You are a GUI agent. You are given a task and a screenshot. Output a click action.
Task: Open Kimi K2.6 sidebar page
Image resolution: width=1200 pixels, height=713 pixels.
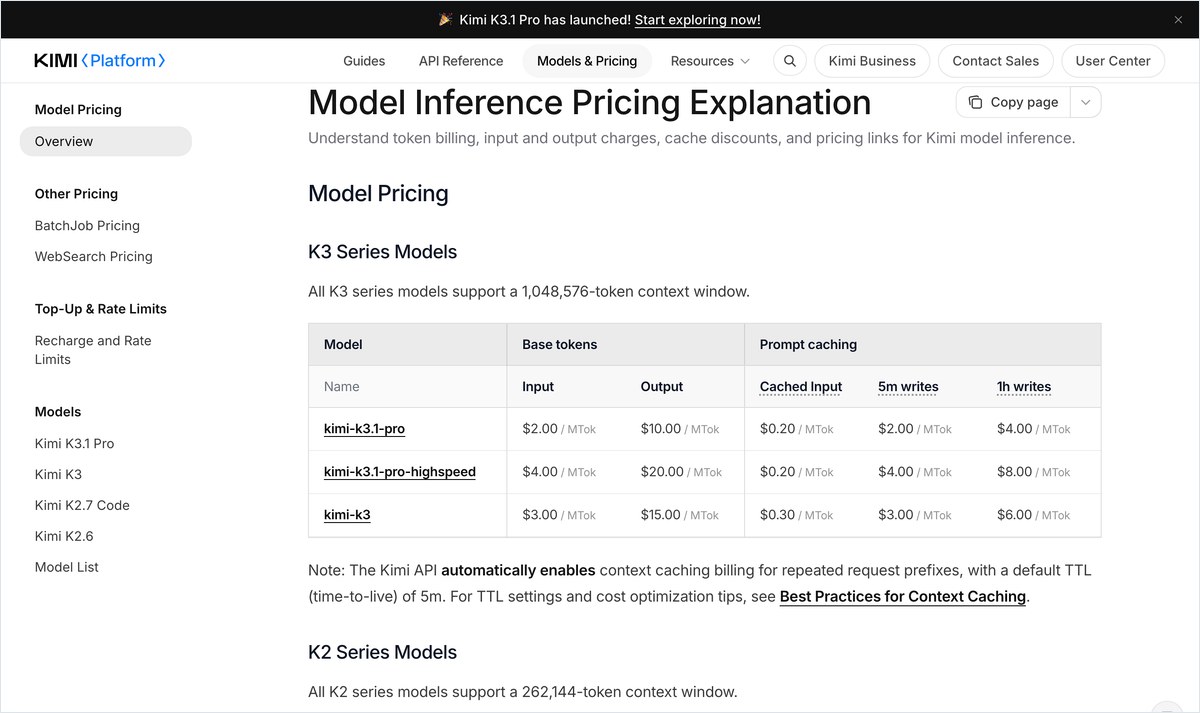(x=64, y=536)
